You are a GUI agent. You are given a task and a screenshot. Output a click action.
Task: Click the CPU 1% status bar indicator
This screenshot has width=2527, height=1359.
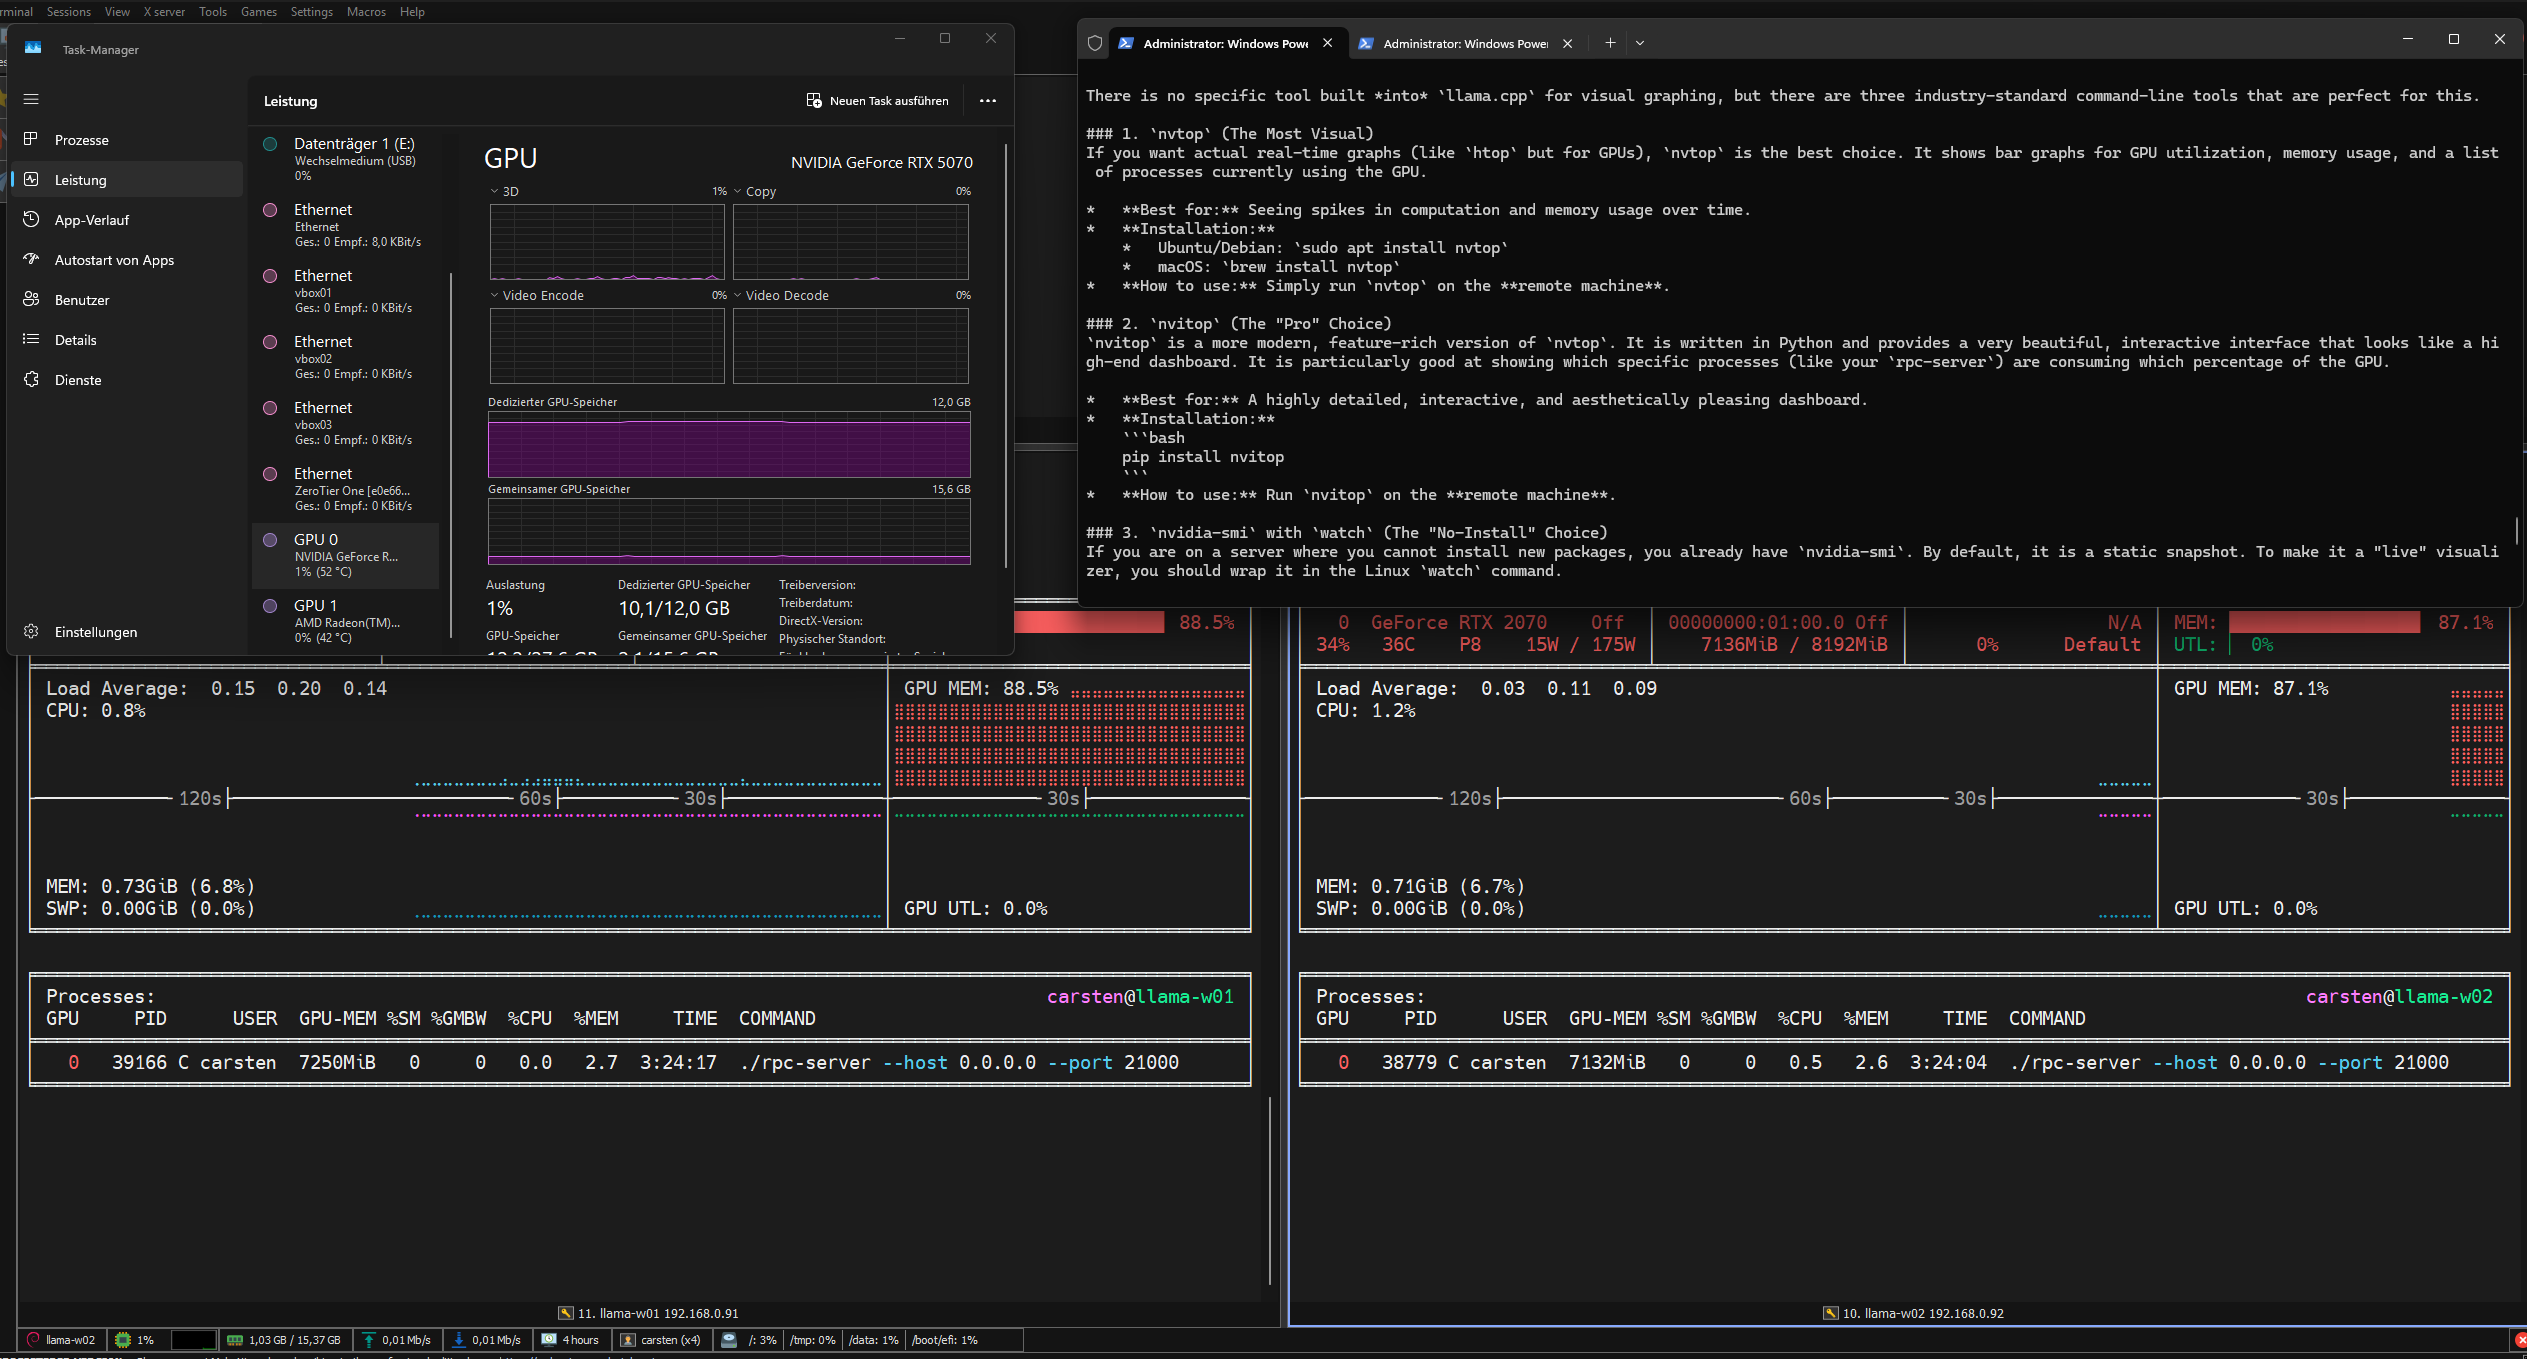pyautogui.click(x=135, y=1340)
